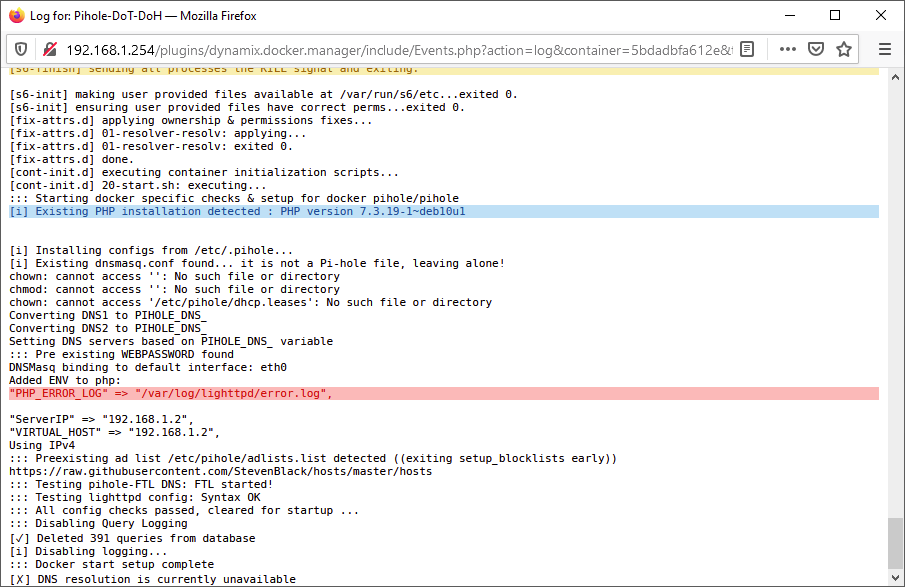905x587 pixels.
Task: Click the scrollbar down arrow
Action: (895, 578)
